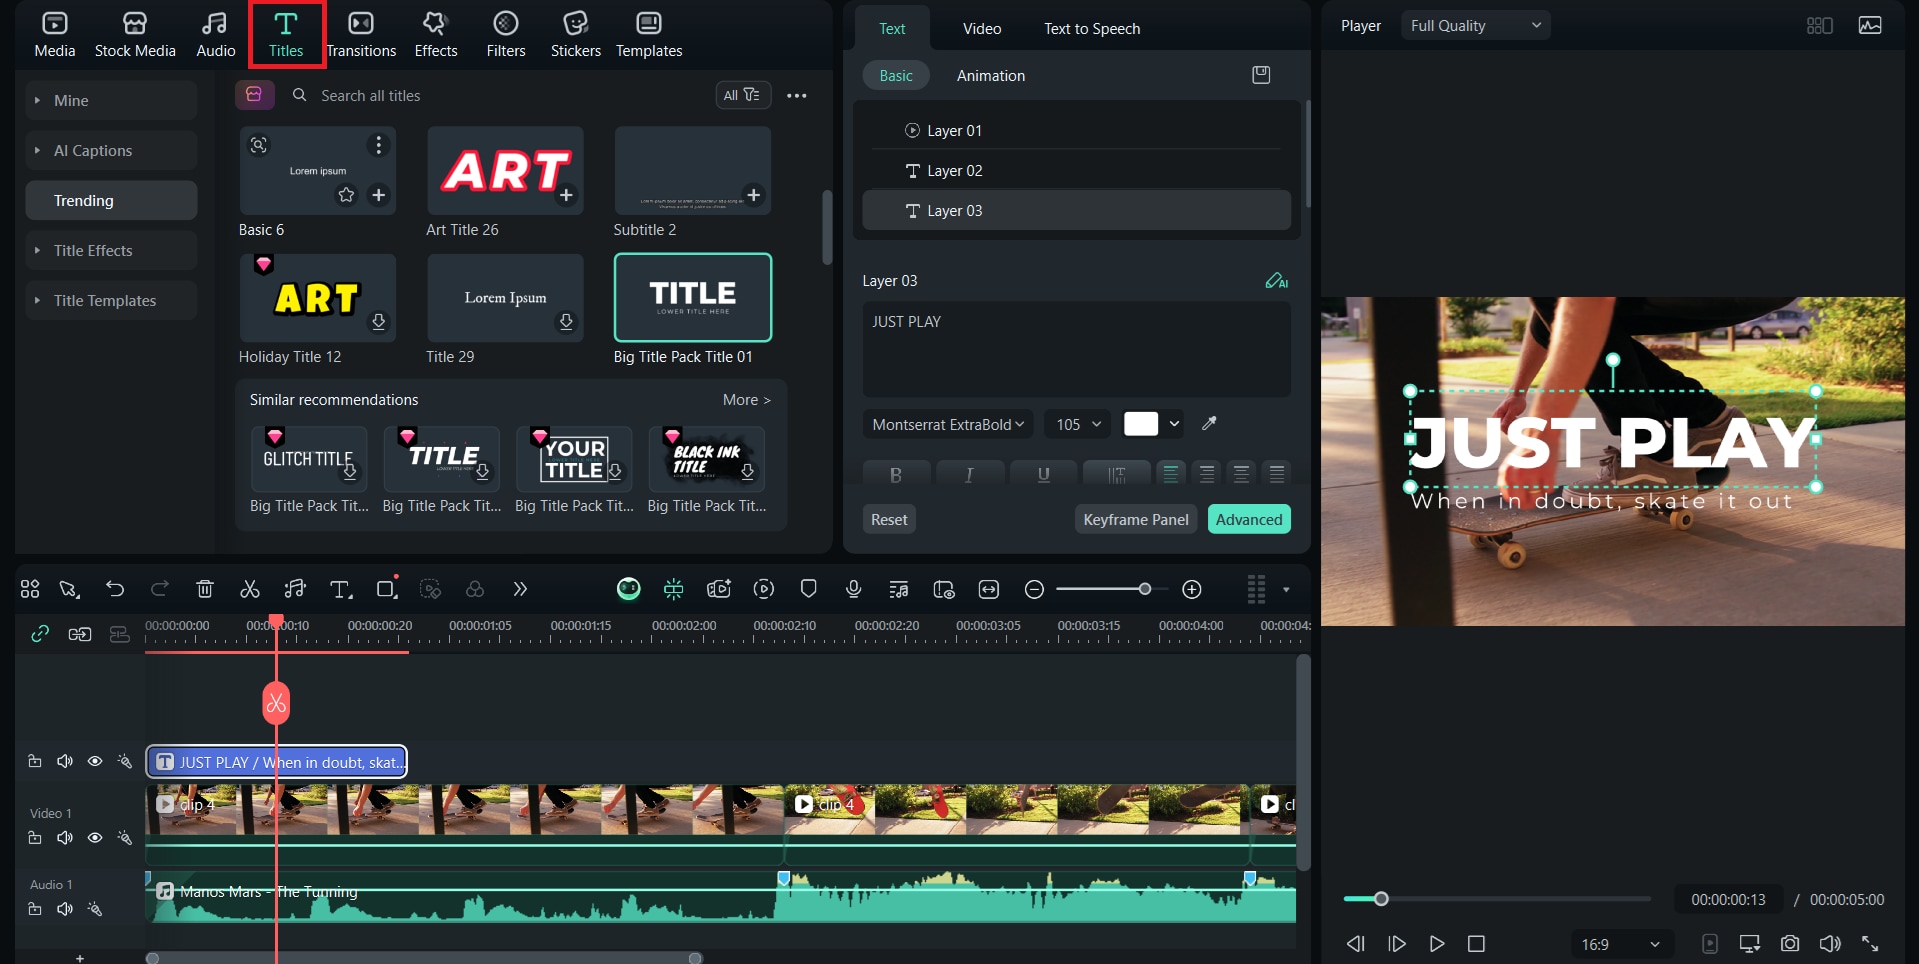Open the Keyframe Panel
This screenshot has width=1919, height=964.
pyautogui.click(x=1136, y=520)
